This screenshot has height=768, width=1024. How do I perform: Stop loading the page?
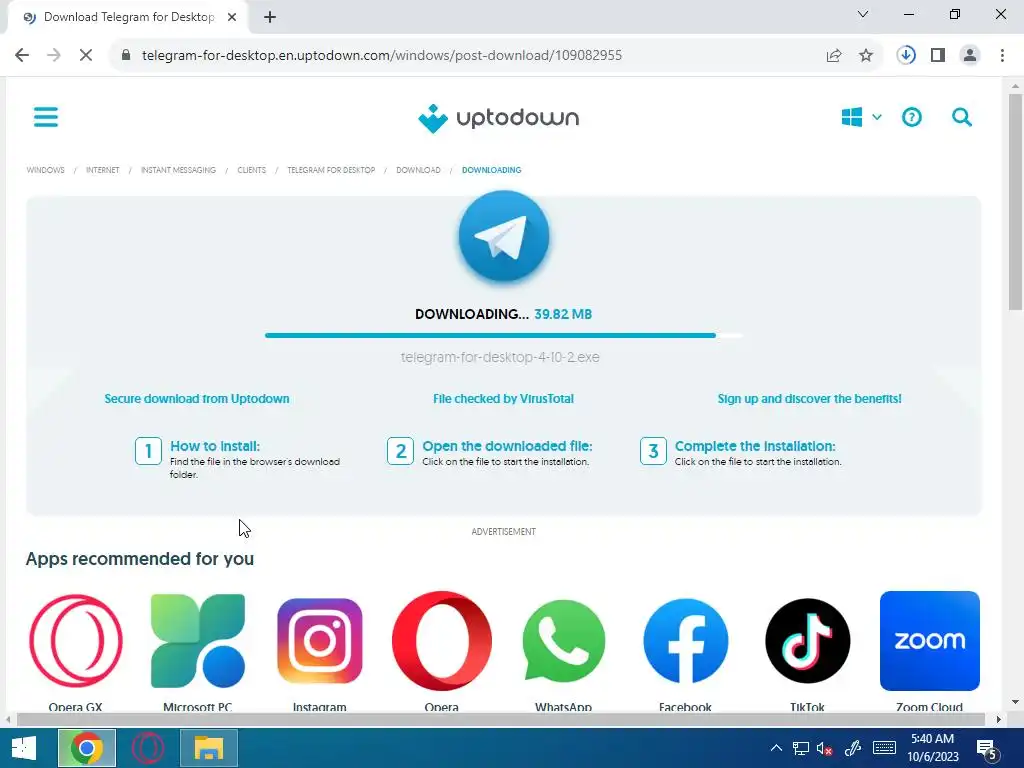pyautogui.click(x=86, y=56)
